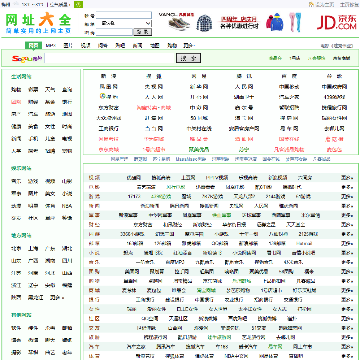Open 建设银行 in the 银行 row

click(175, 300)
